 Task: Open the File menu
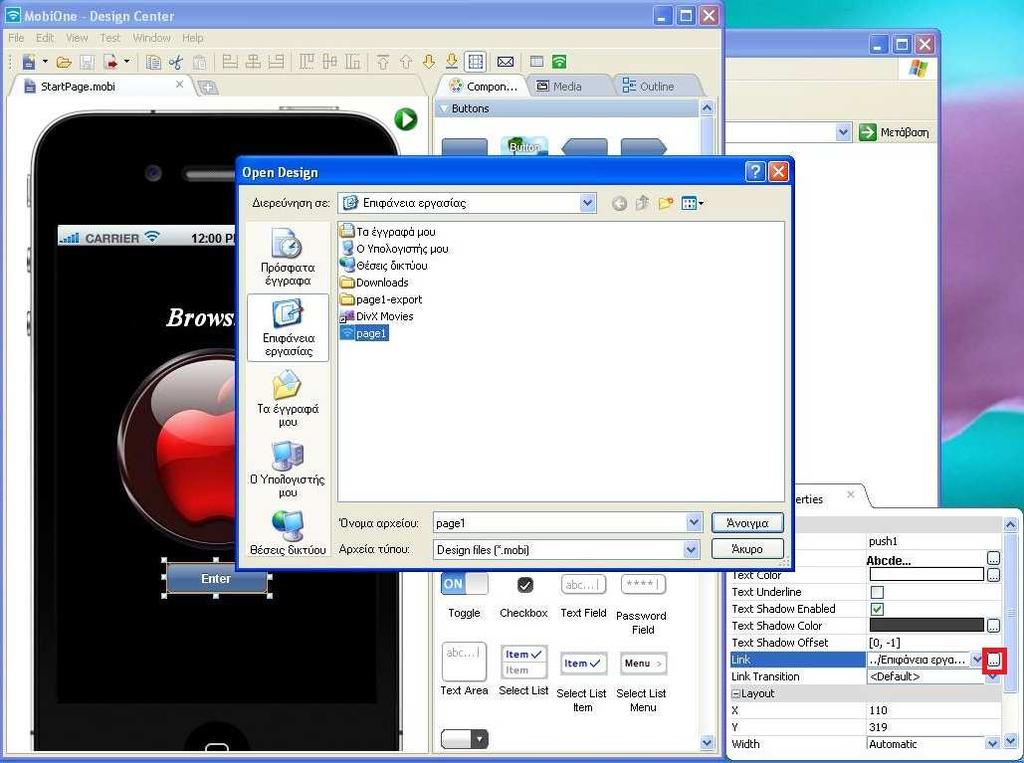point(16,38)
